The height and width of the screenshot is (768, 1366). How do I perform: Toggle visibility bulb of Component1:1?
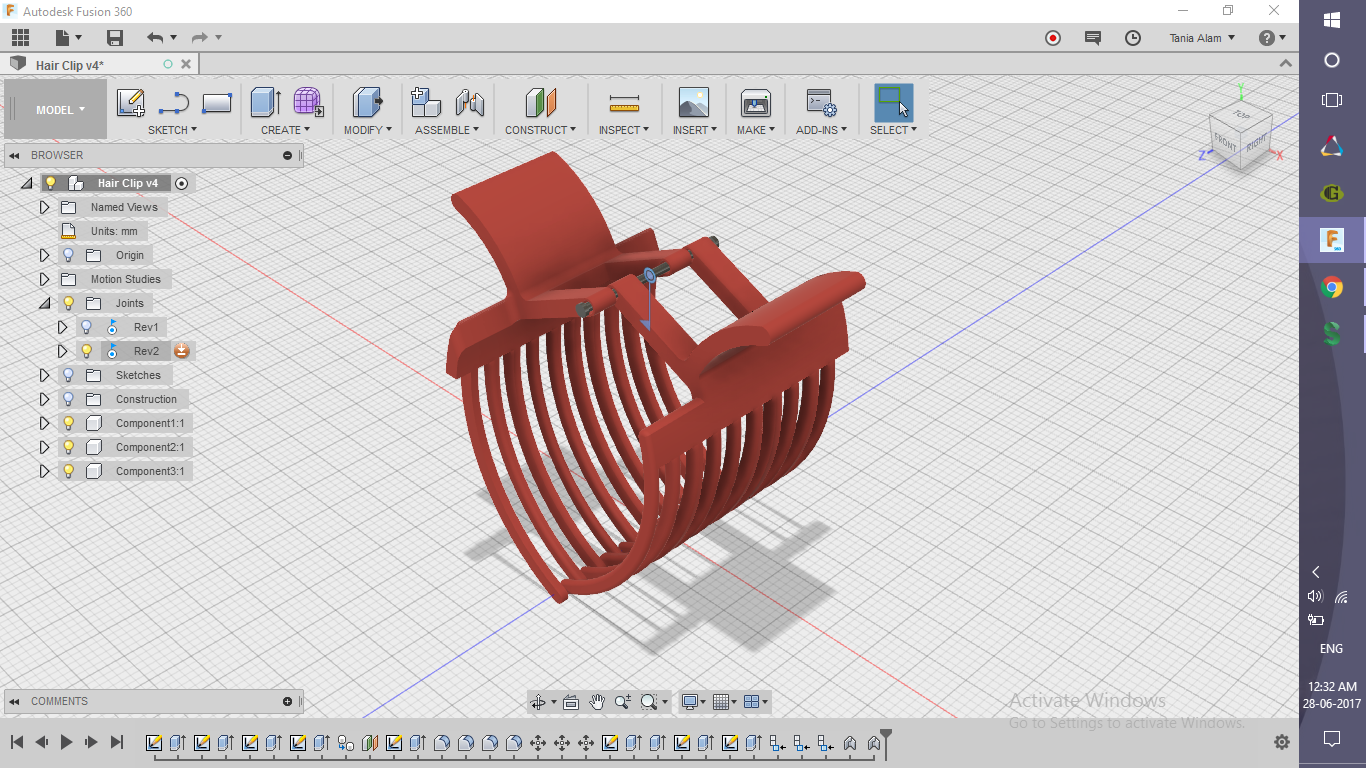pos(68,423)
